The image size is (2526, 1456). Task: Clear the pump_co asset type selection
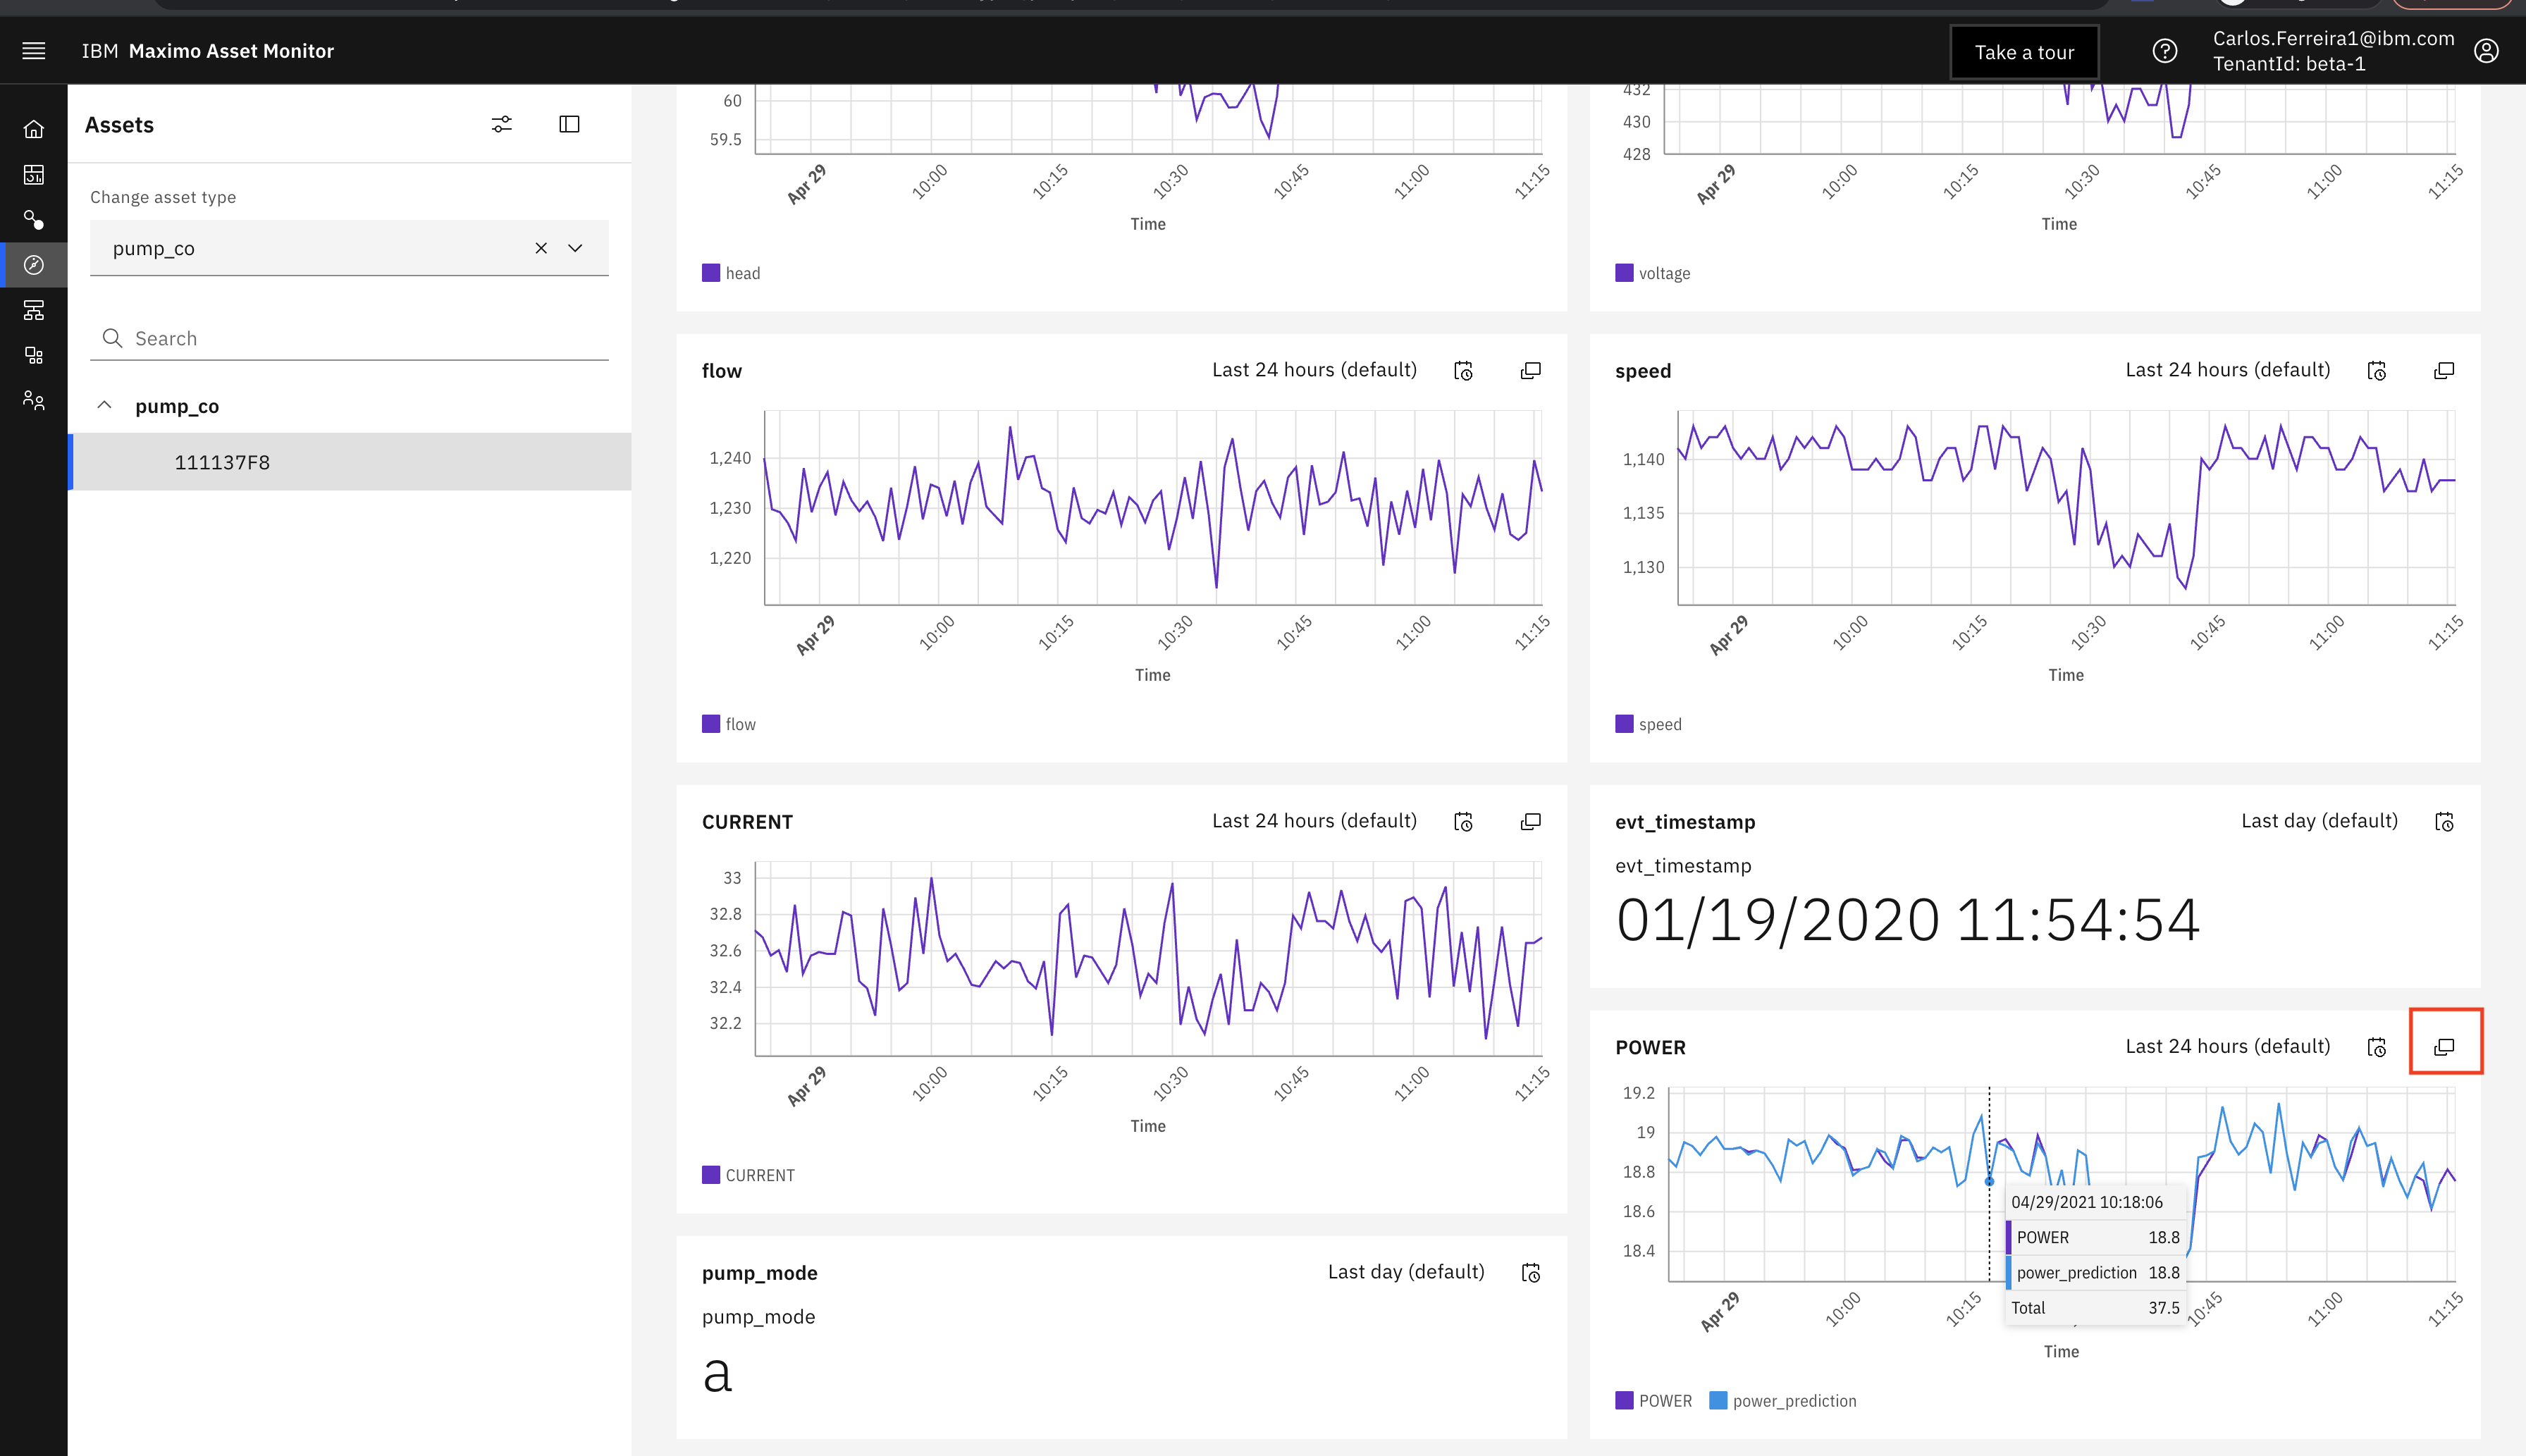click(x=541, y=248)
